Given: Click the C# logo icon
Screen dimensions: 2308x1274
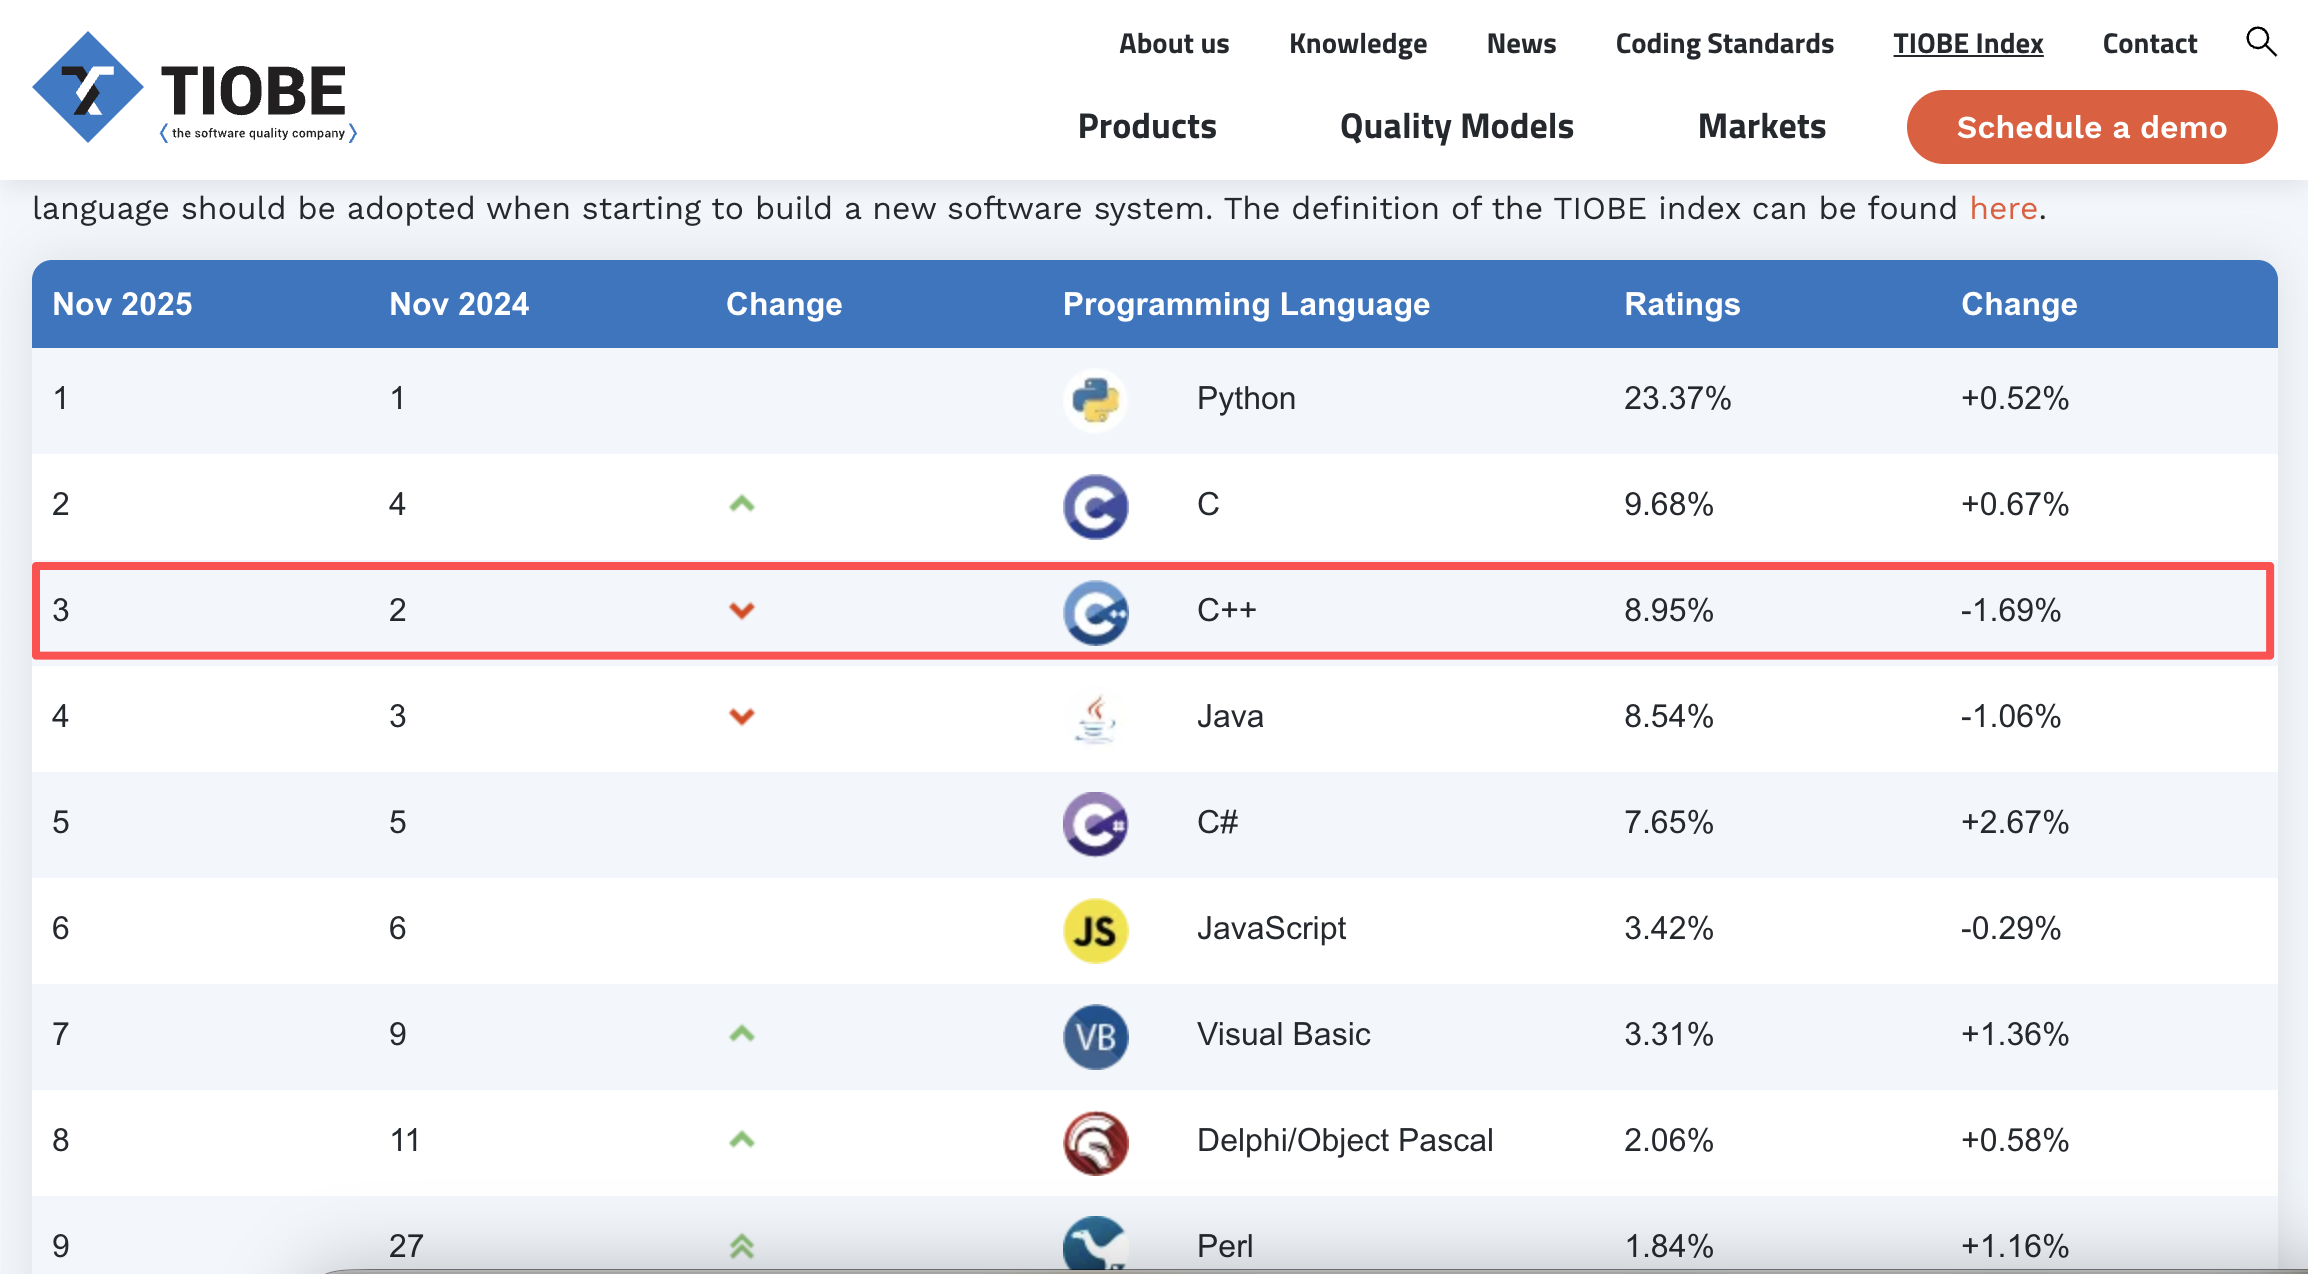Looking at the screenshot, I should click(x=1095, y=824).
